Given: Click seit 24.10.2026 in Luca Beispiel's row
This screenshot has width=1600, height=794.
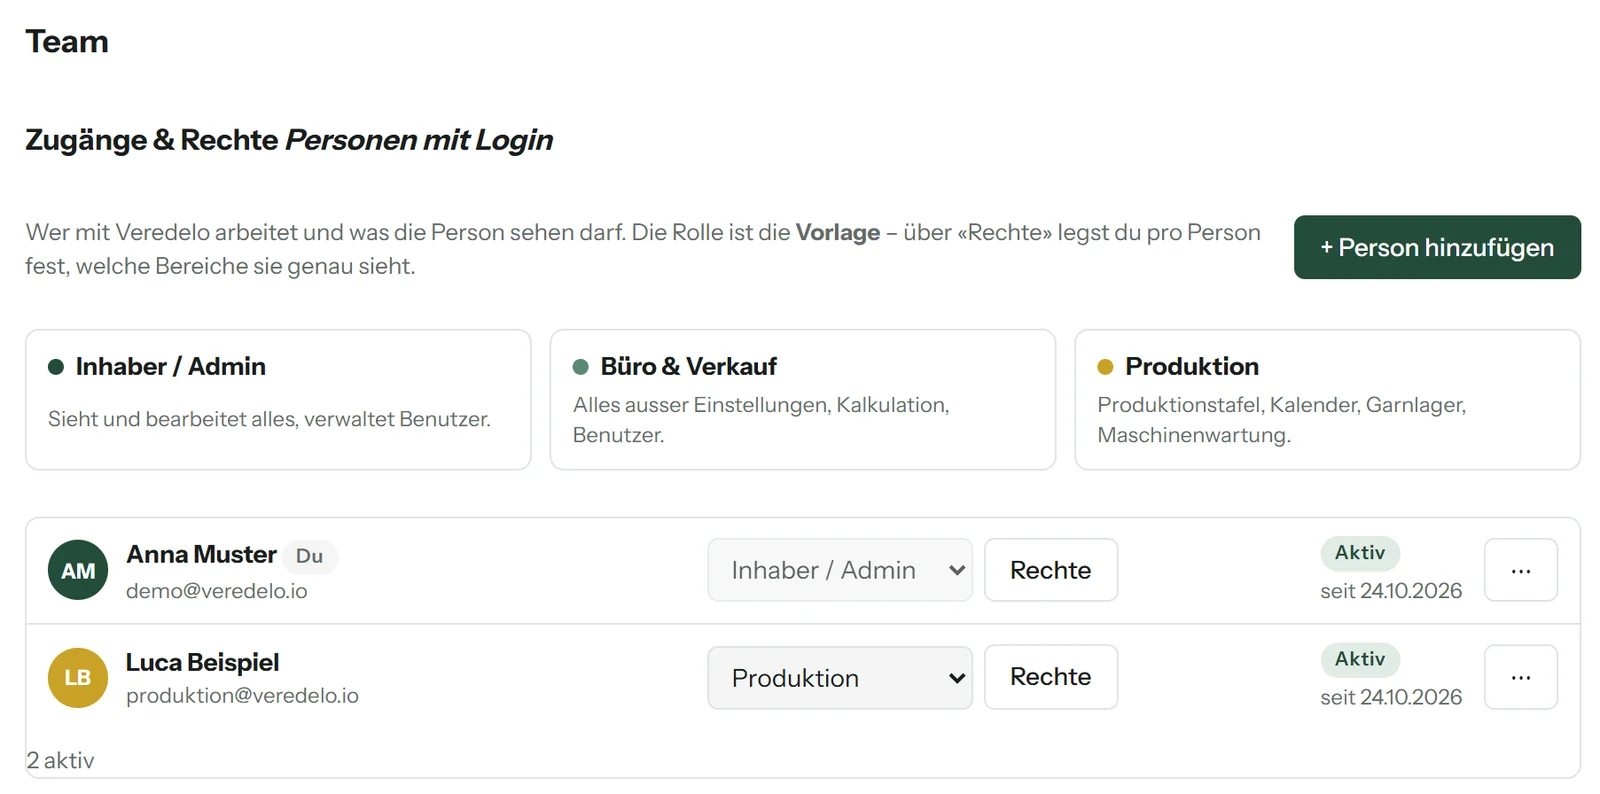Looking at the screenshot, I should [x=1391, y=697].
